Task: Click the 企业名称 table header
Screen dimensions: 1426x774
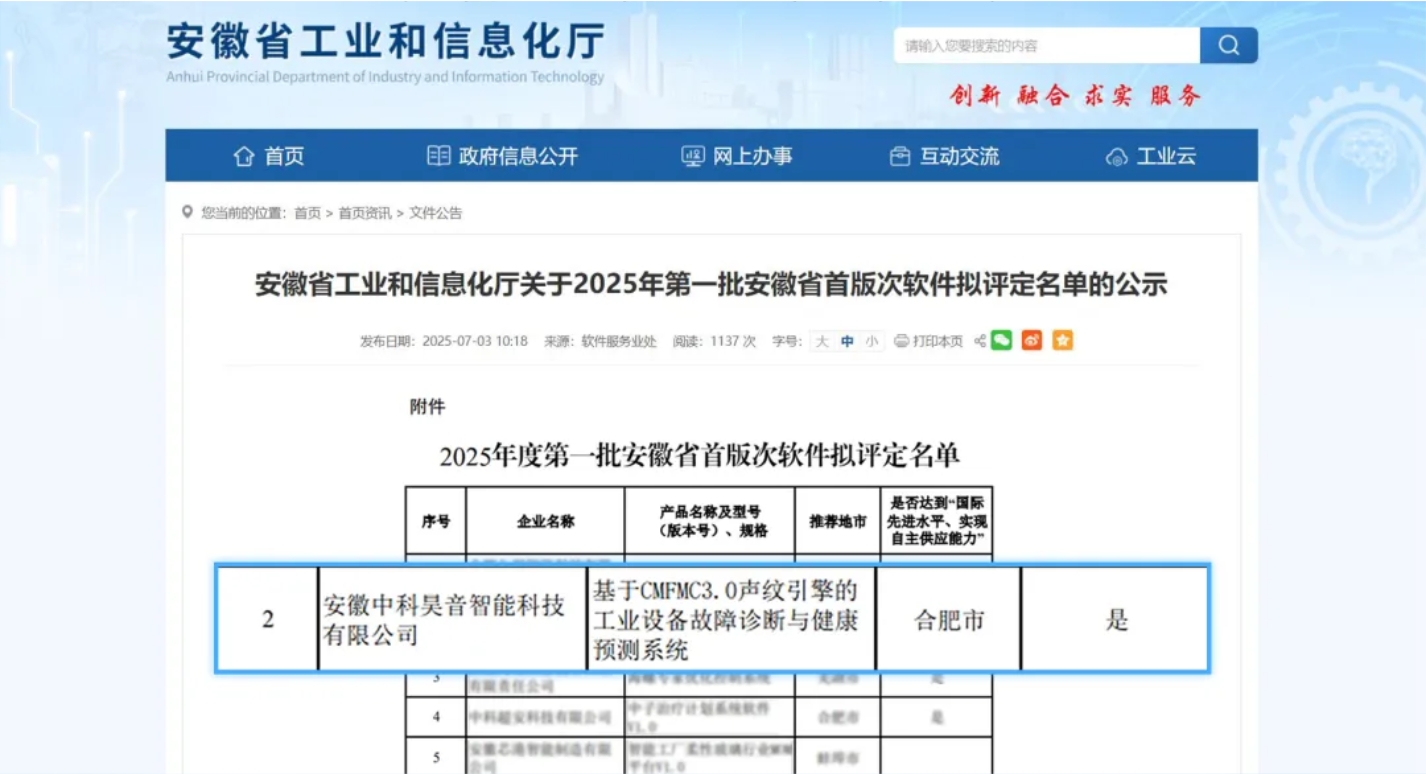Action: 545,521
